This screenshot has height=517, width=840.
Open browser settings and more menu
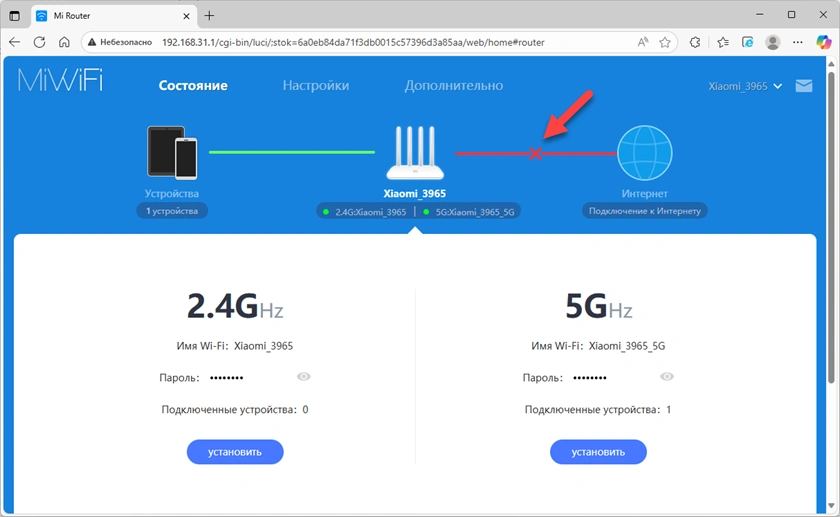click(797, 43)
